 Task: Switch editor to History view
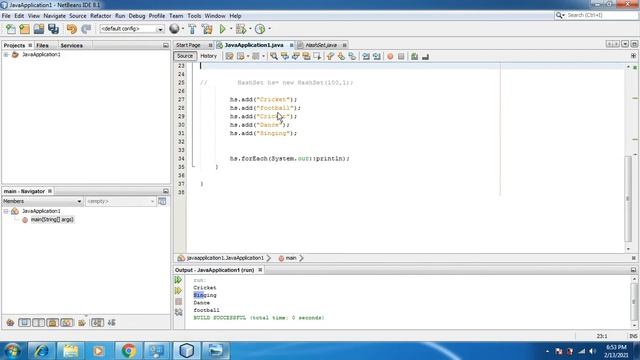click(x=209, y=56)
